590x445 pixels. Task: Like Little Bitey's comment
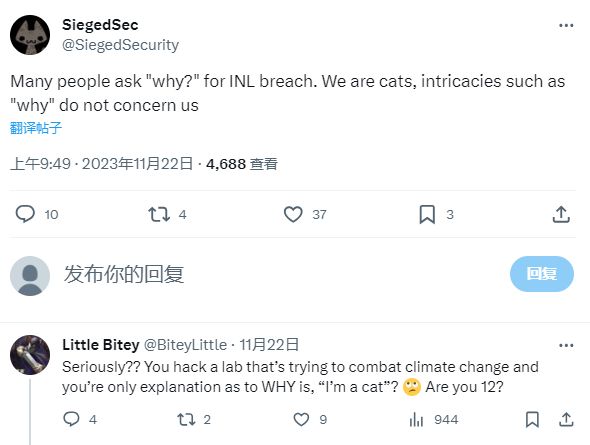click(x=301, y=419)
